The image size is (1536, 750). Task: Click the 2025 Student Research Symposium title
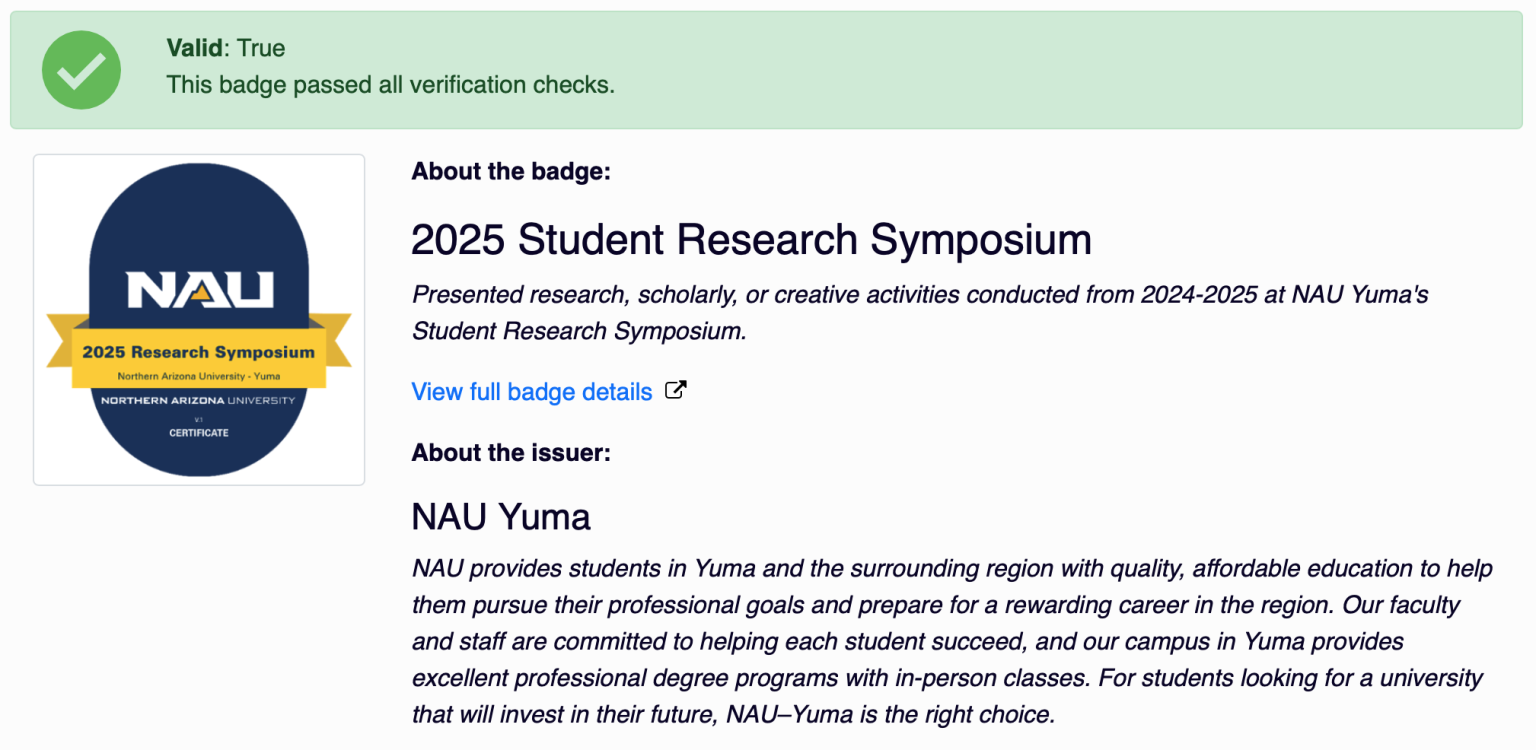click(751, 240)
